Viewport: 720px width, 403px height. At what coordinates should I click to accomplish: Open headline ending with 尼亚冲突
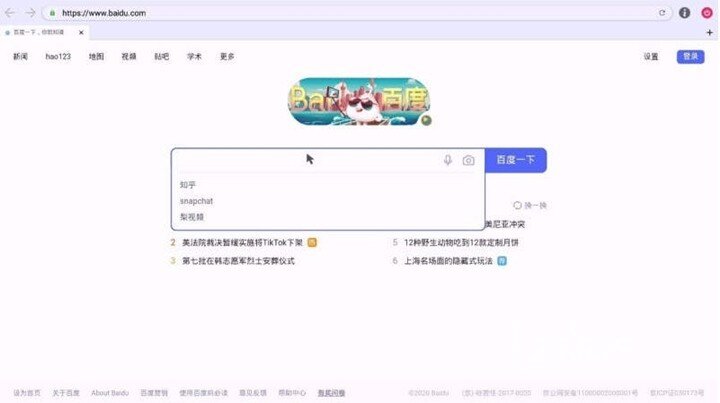point(505,224)
